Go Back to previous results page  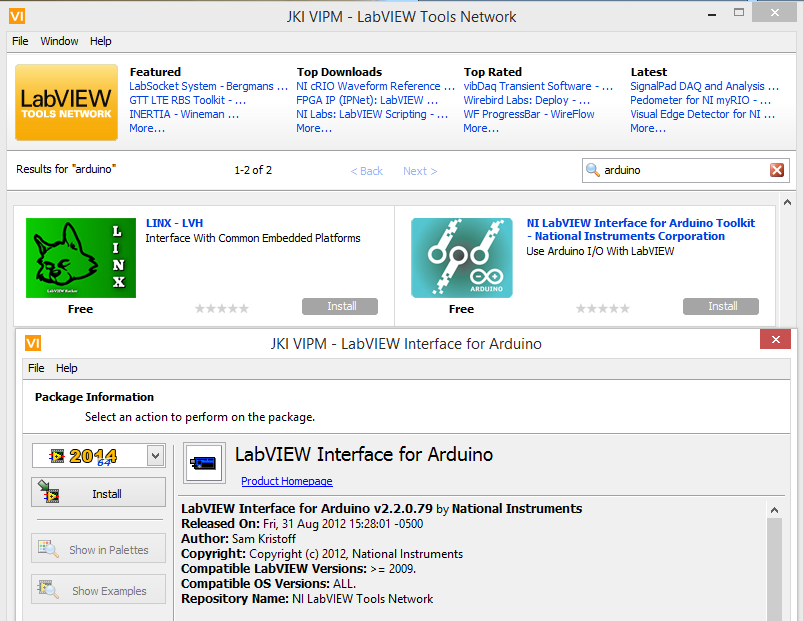tap(367, 171)
